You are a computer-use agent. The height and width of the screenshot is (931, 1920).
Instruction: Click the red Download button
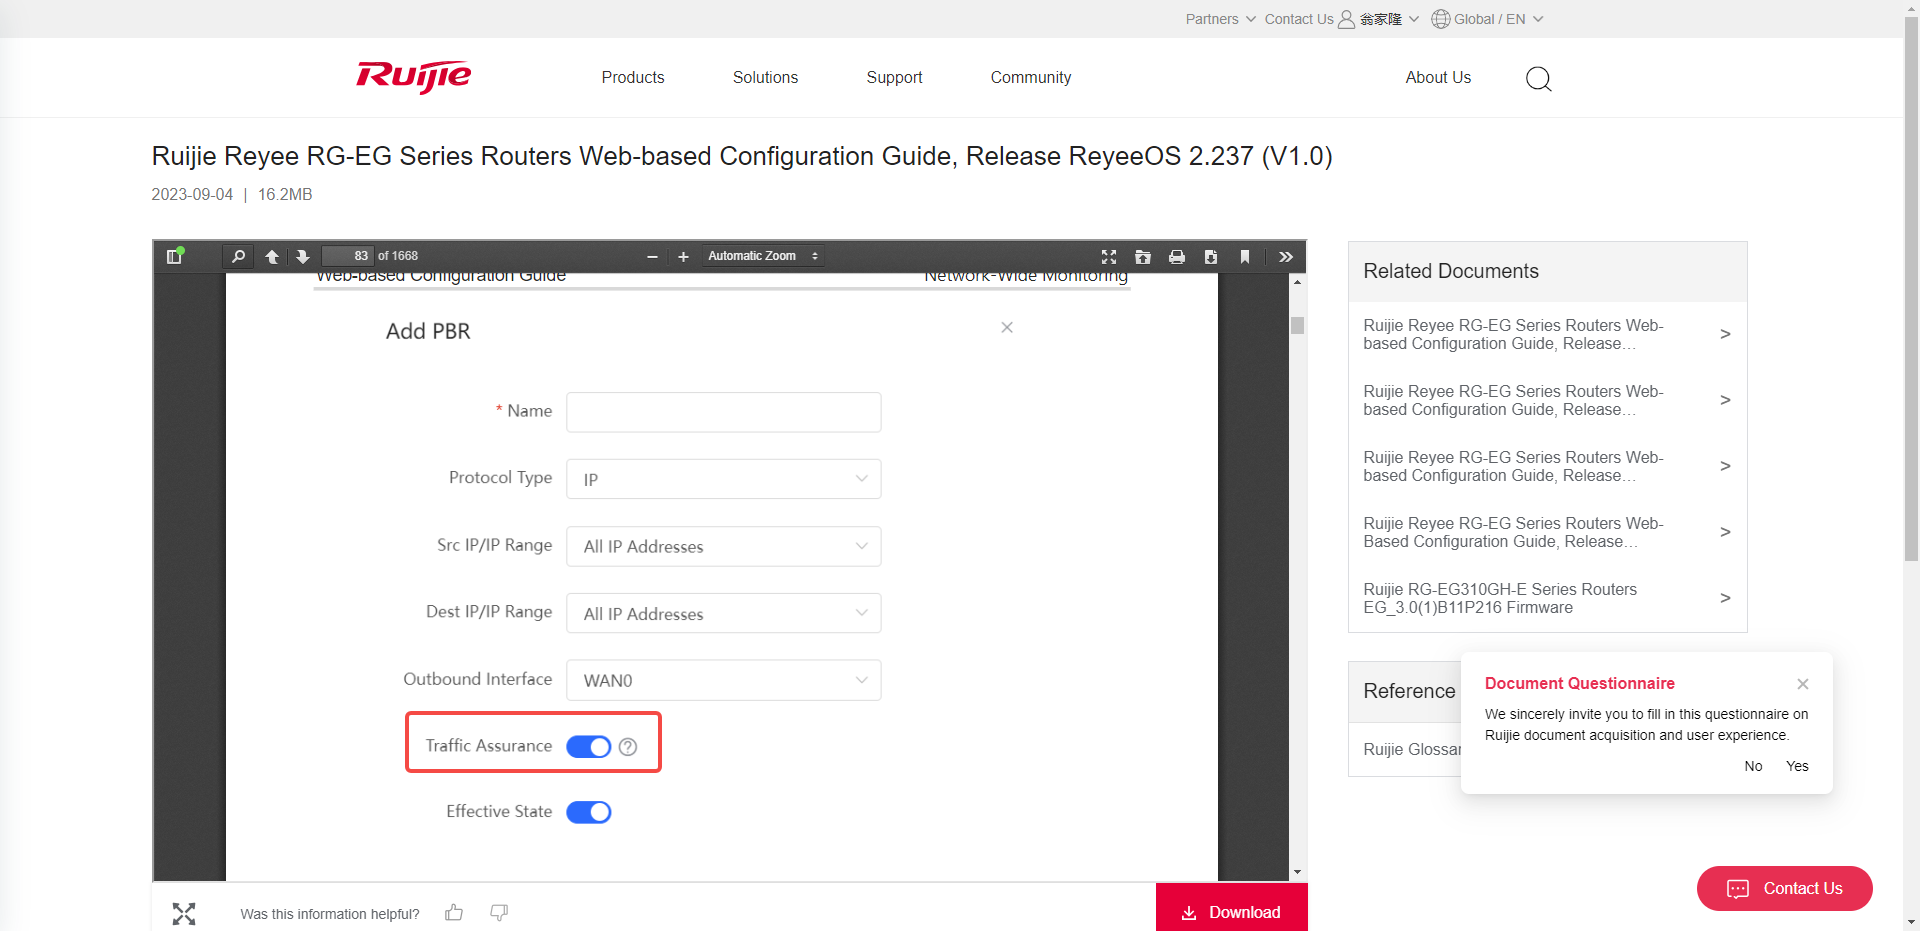[1232, 908]
